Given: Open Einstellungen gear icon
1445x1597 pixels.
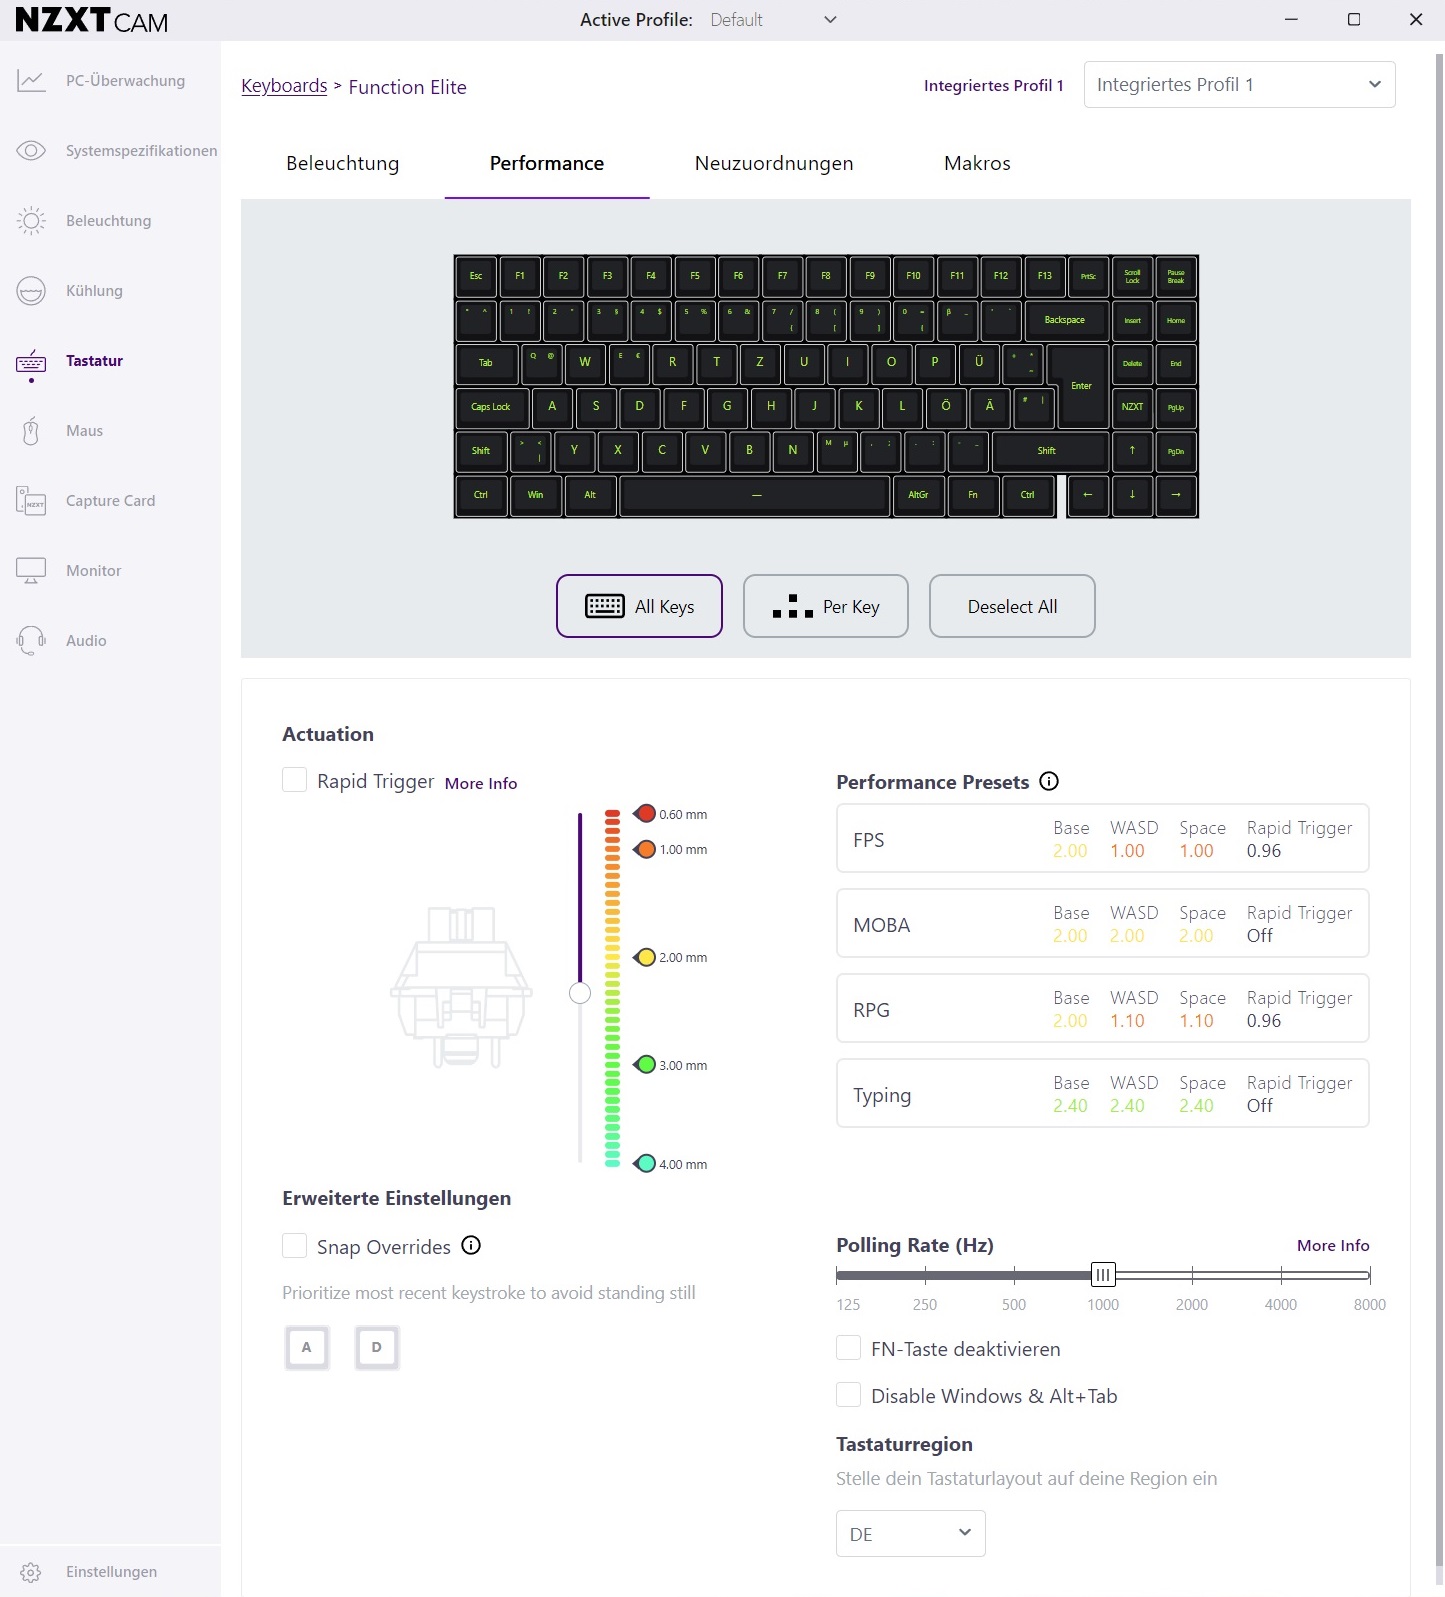Looking at the screenshot, I should click(x=31, y=1572).
